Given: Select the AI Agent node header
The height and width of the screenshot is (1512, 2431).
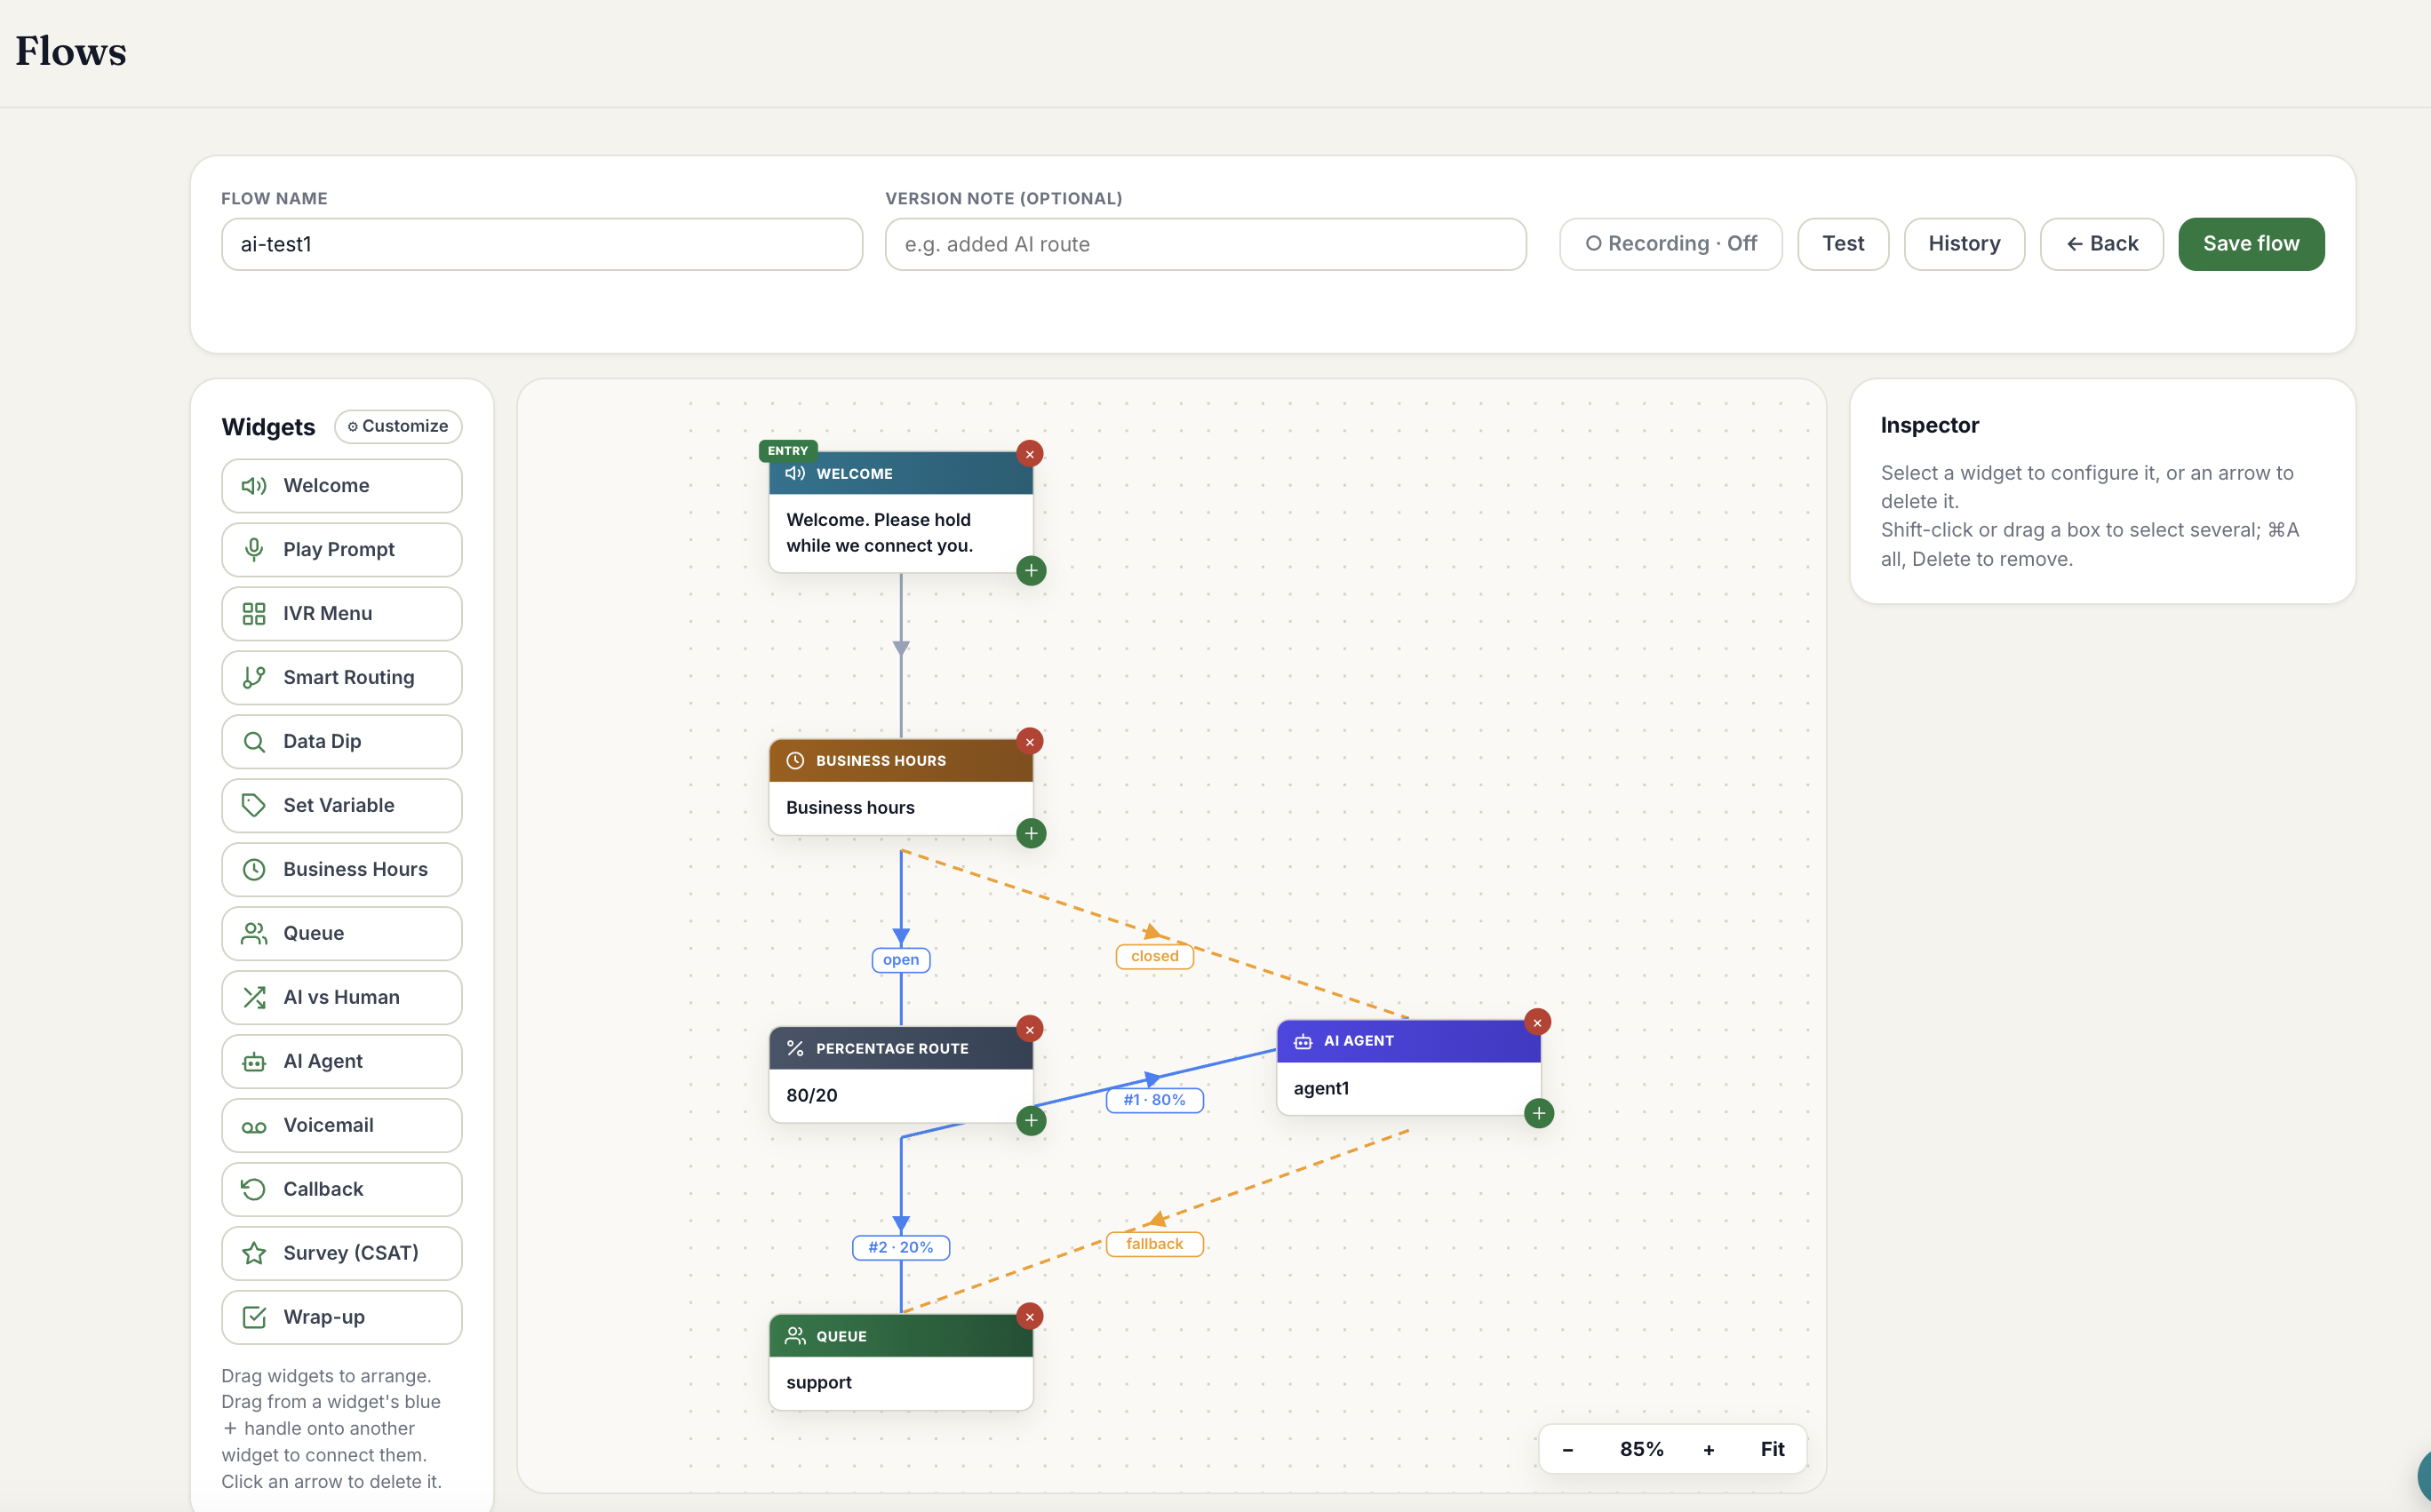Looking at the screenshot, I should coord(1409,1042).
